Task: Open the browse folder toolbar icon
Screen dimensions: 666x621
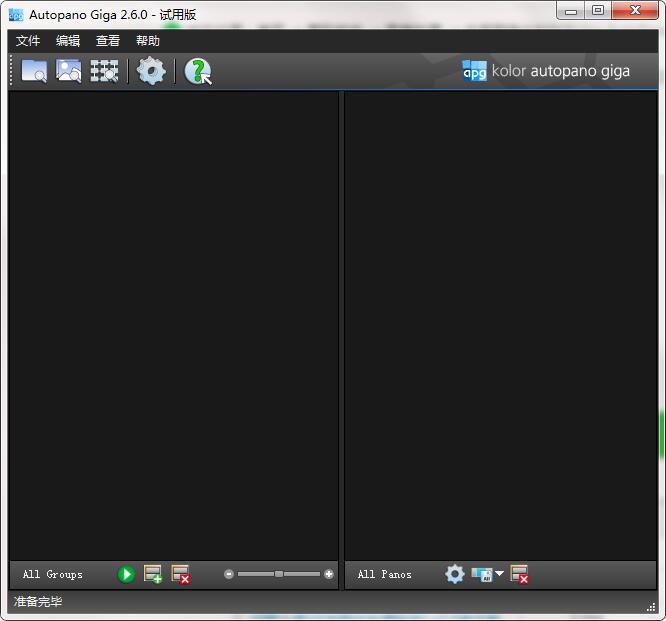Action: point(34,71)
